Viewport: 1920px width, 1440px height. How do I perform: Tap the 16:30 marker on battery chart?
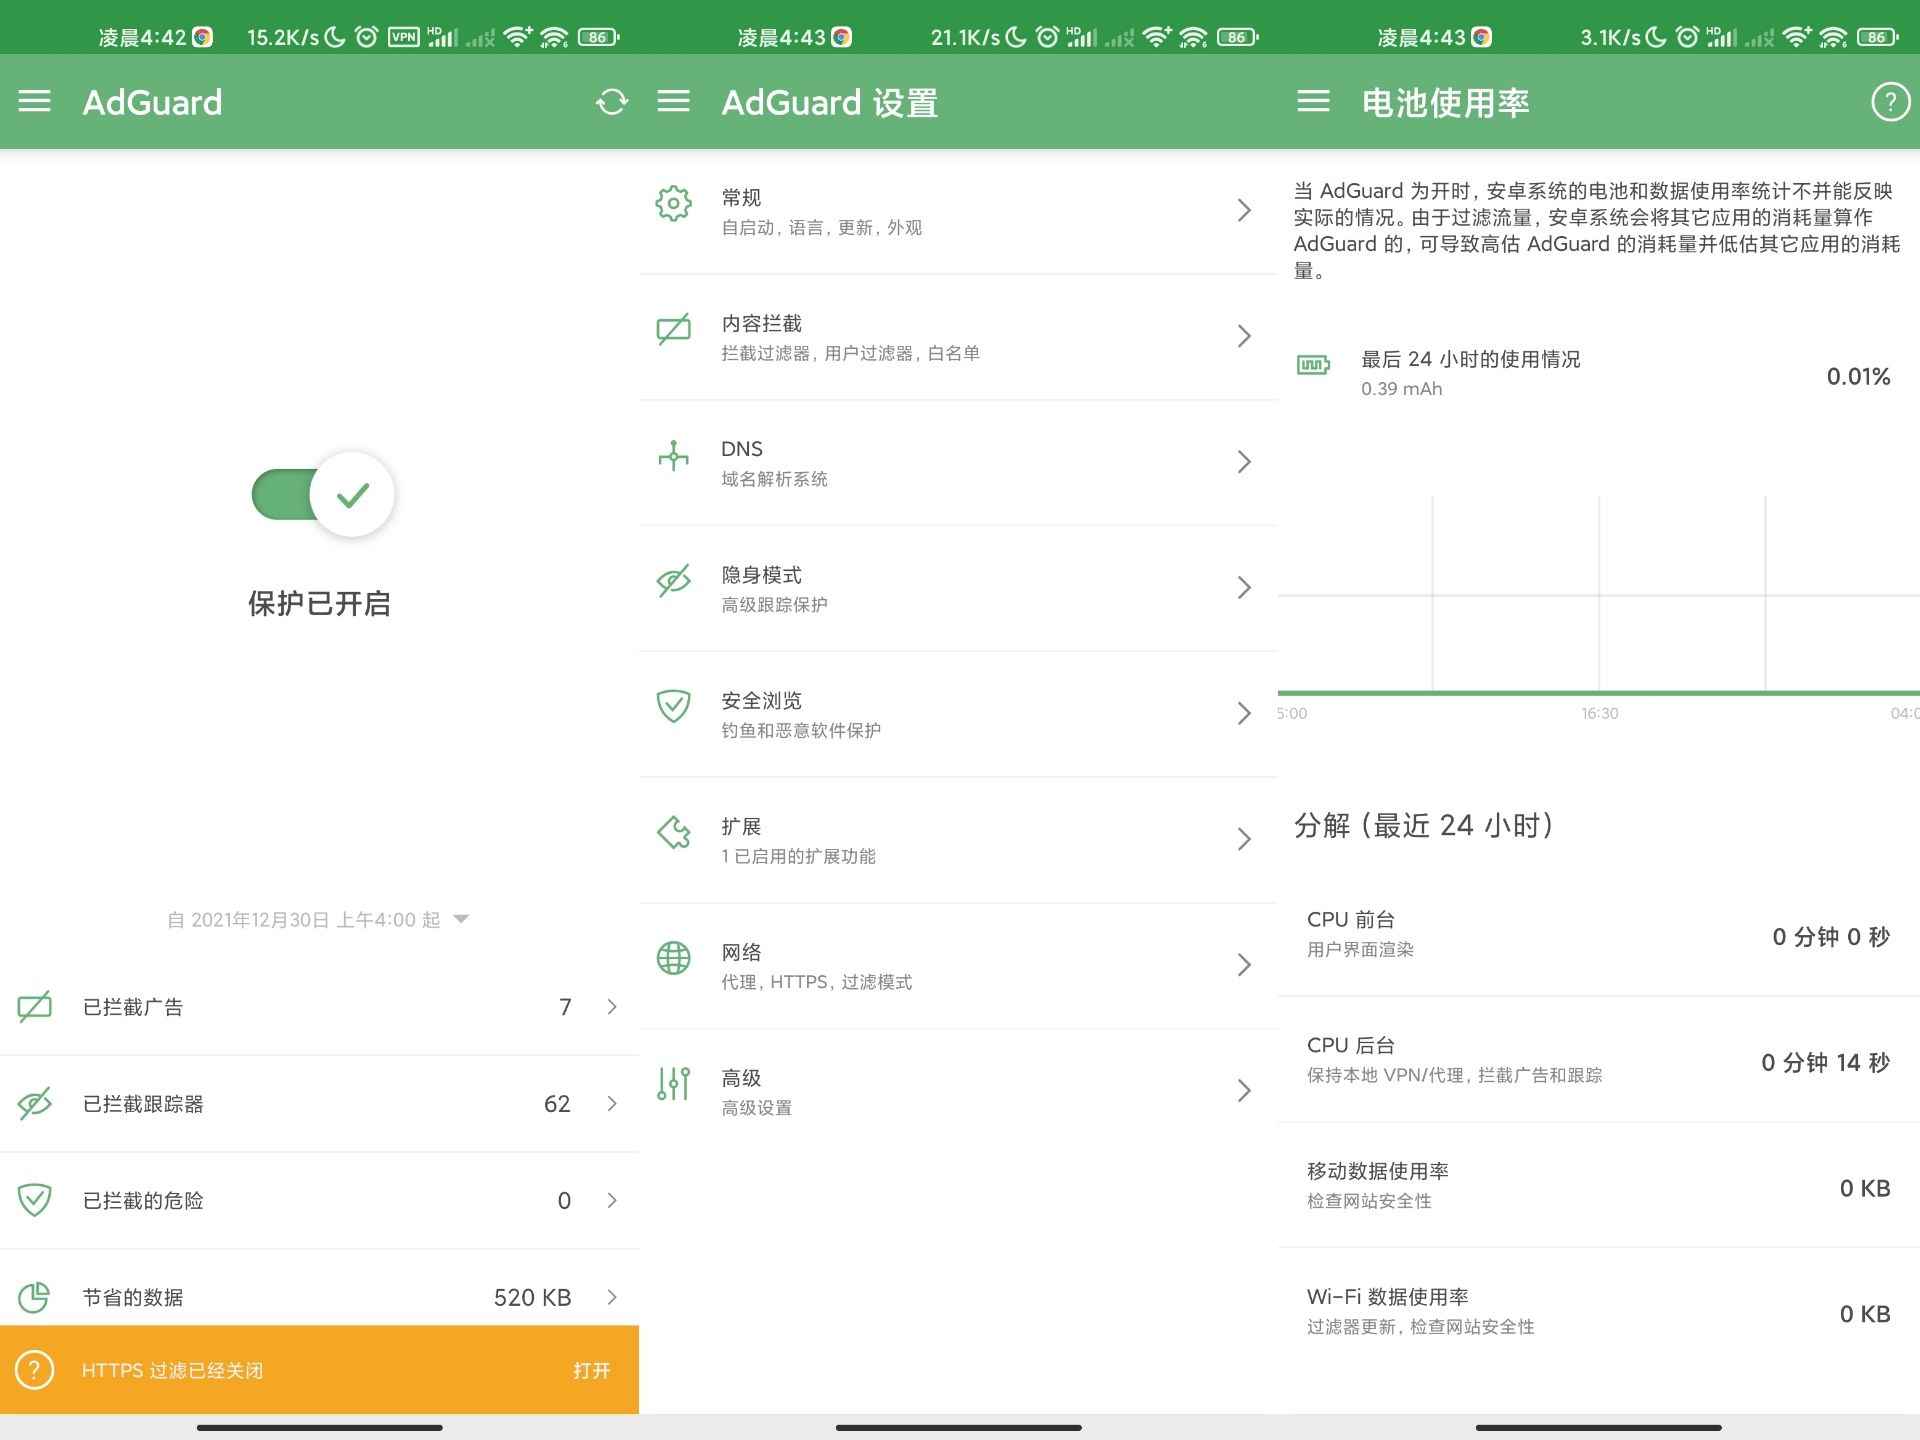tap(1599, 713)
